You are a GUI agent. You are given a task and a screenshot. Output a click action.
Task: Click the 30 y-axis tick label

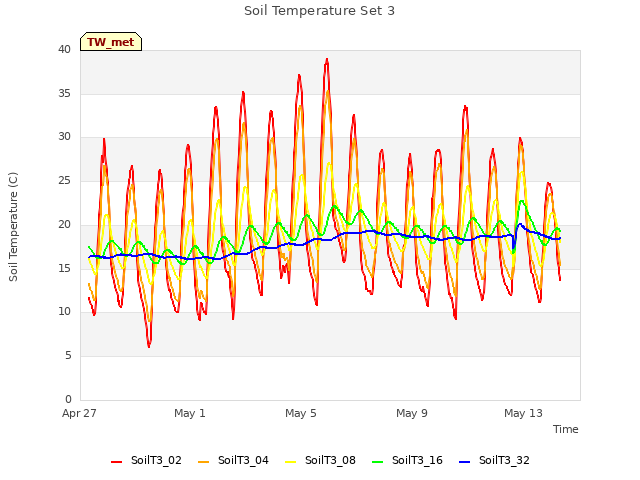[64, 137]
